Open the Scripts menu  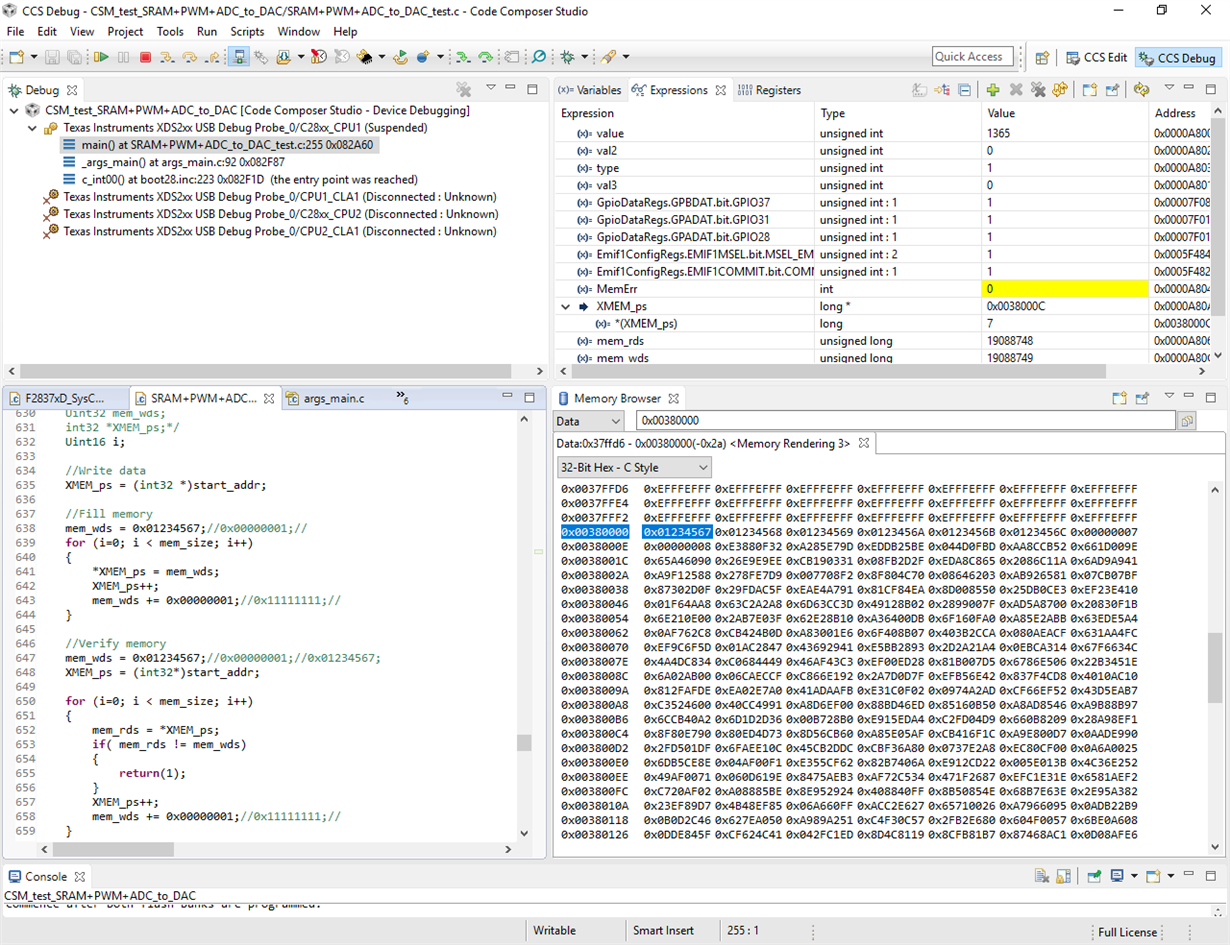[x=247, y=31]
